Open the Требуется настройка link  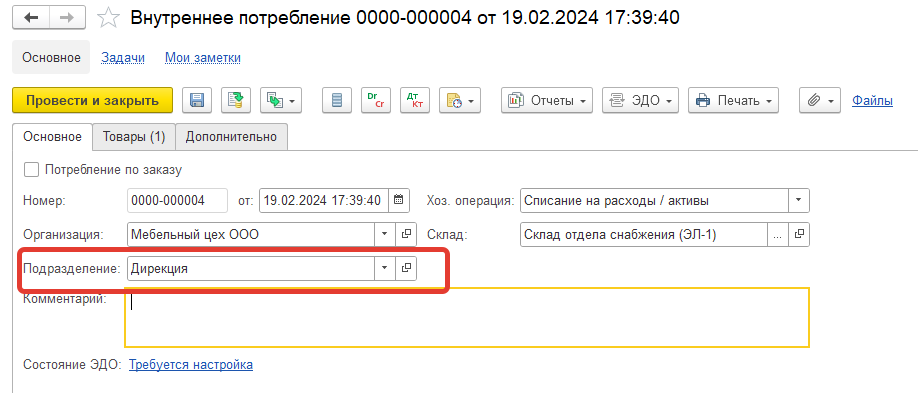[191, 365]
